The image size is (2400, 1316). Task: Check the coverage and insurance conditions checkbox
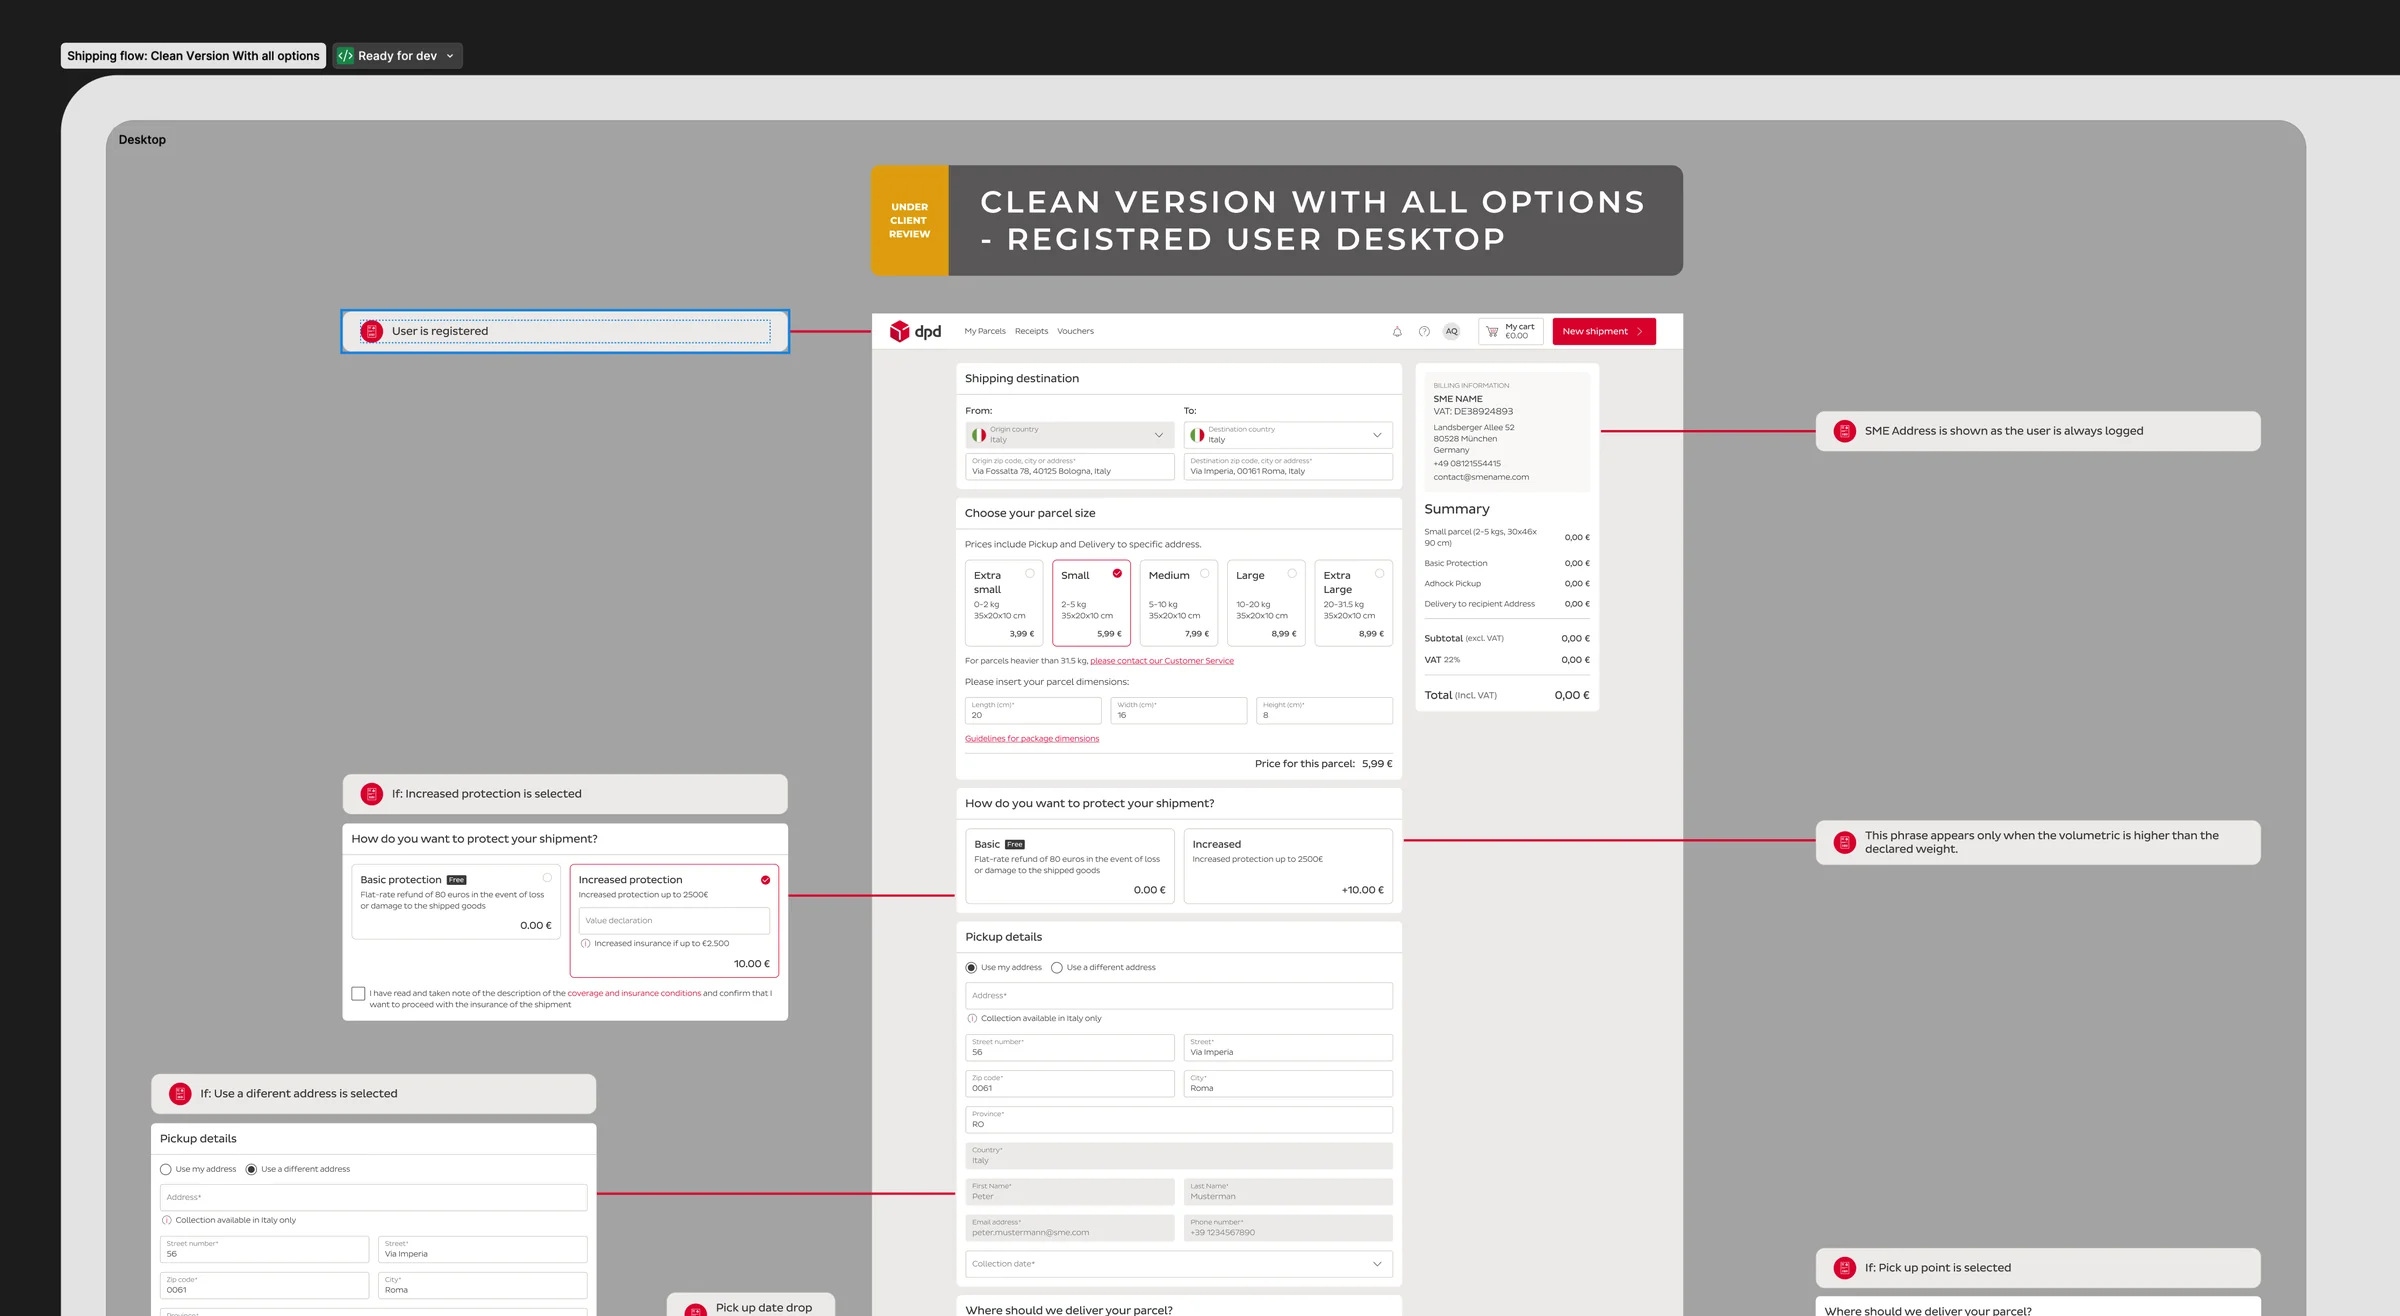coord(358,994)
